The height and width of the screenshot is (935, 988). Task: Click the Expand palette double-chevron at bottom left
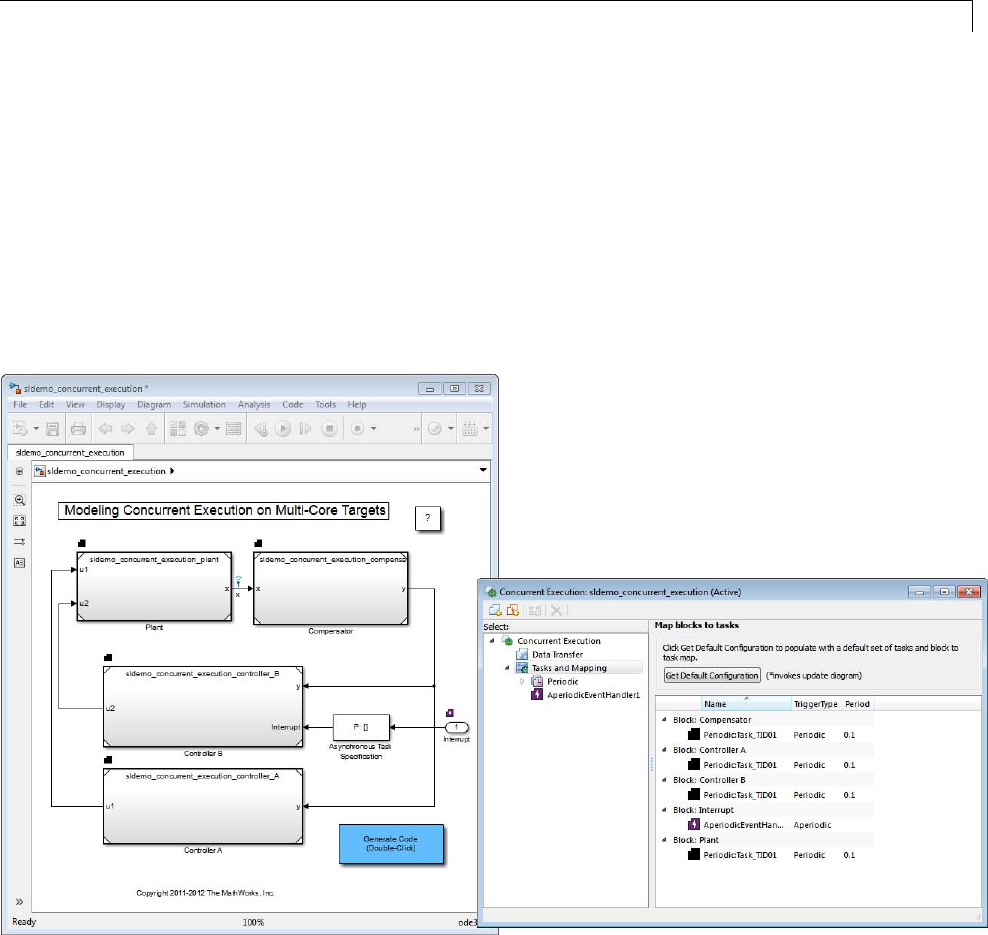click(20, 902)
